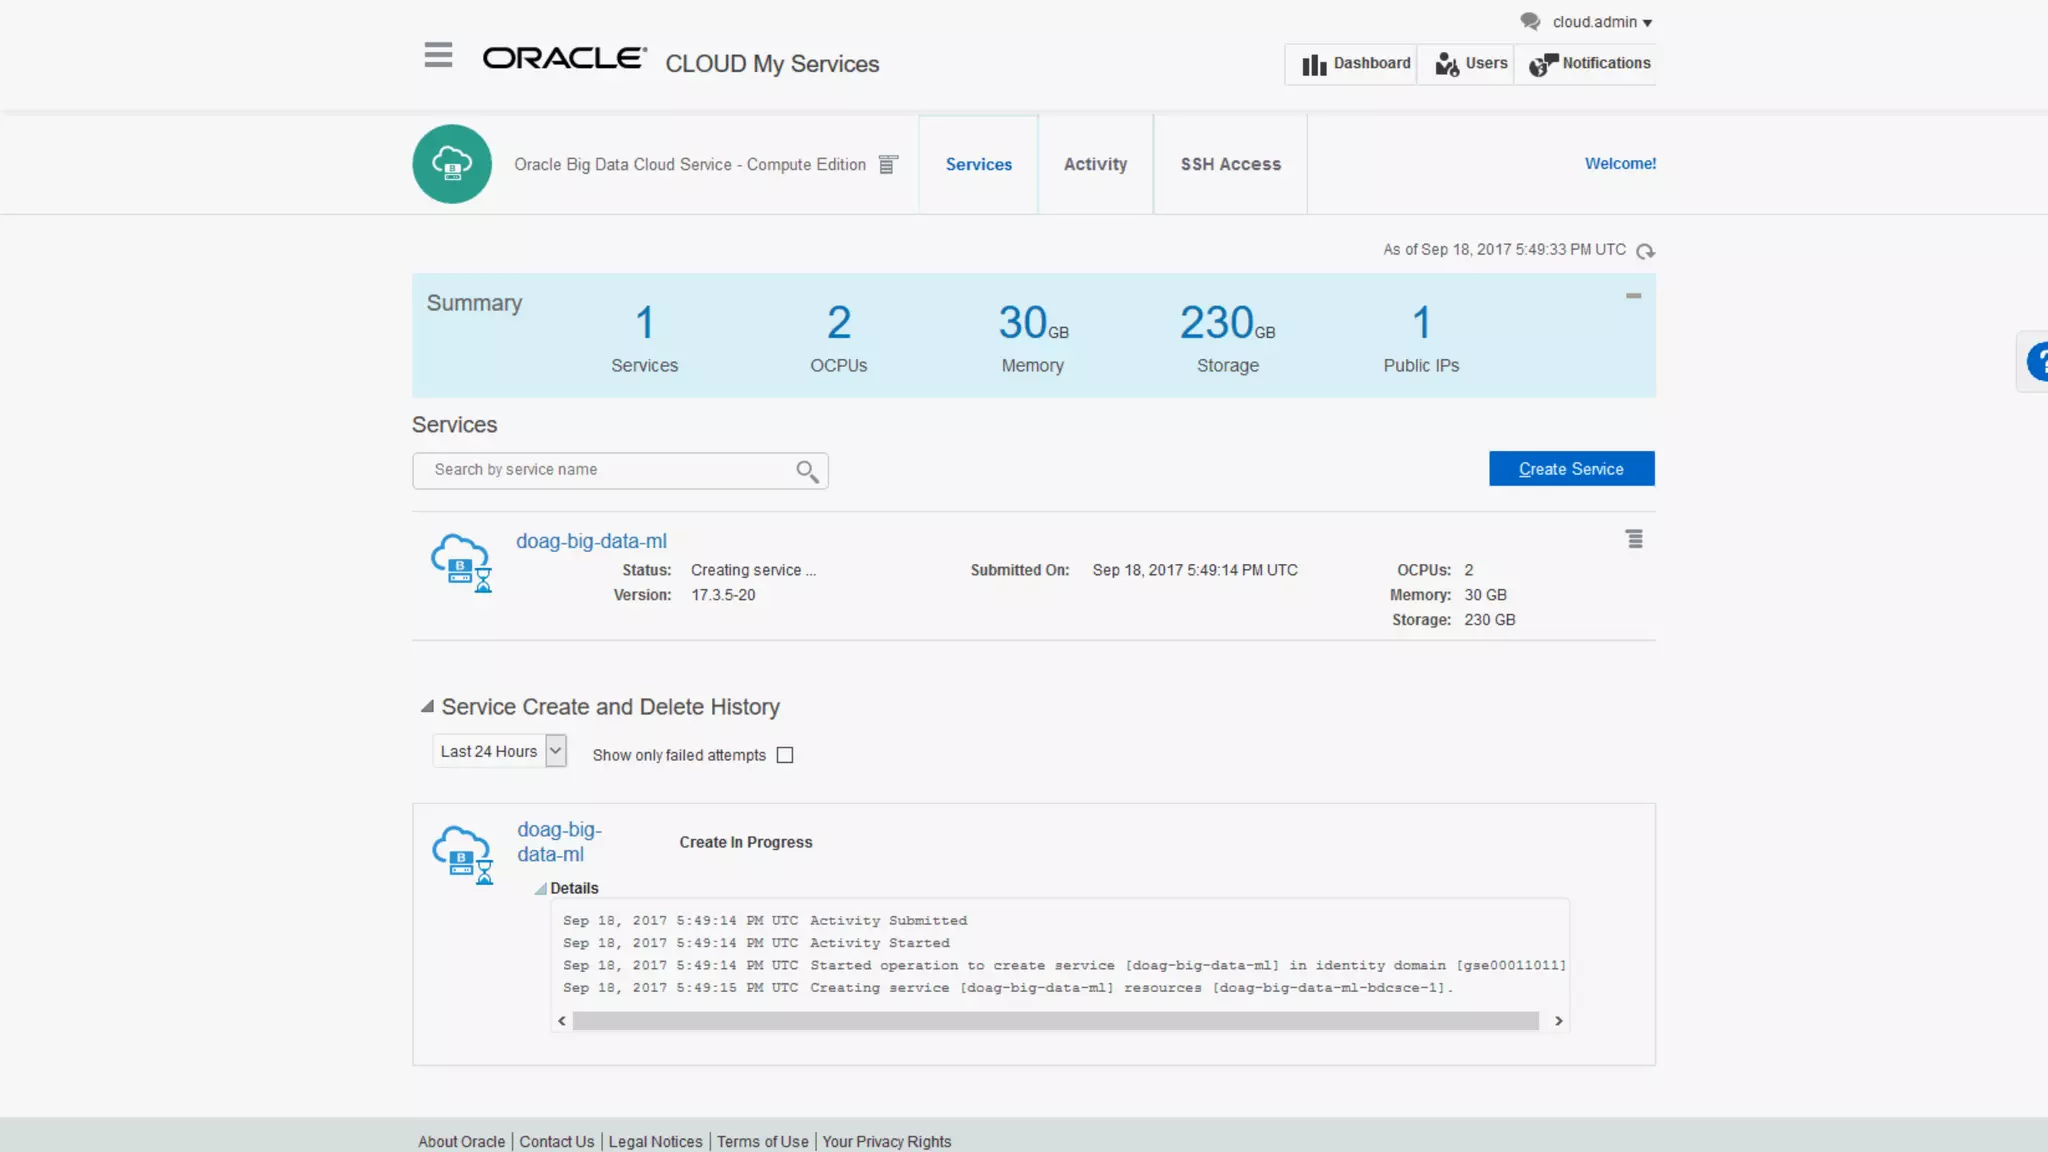Collapse Service Create and Delete History section
Screen dimensions: 2048x1152
[x=427, y=707]
